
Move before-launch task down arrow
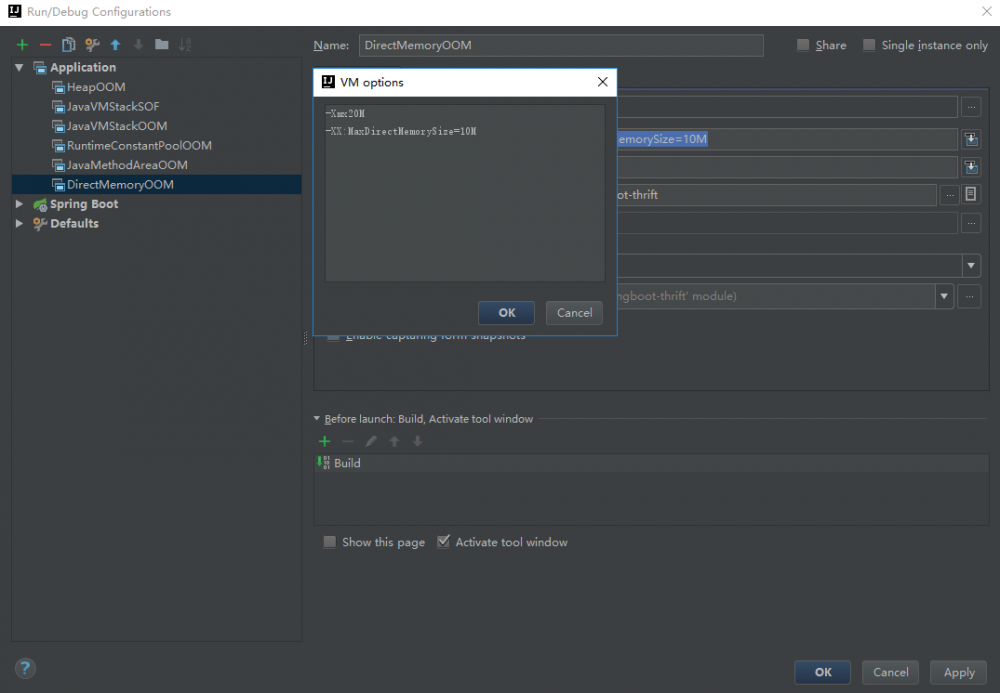coord(417,441)
